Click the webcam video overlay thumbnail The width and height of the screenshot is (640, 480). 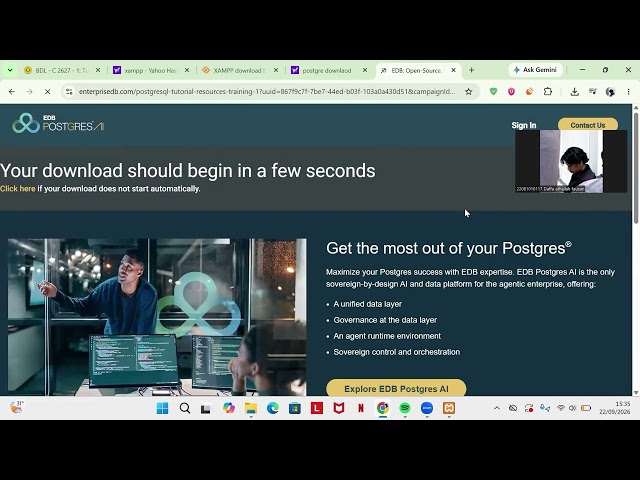click(x=571, y=161)
